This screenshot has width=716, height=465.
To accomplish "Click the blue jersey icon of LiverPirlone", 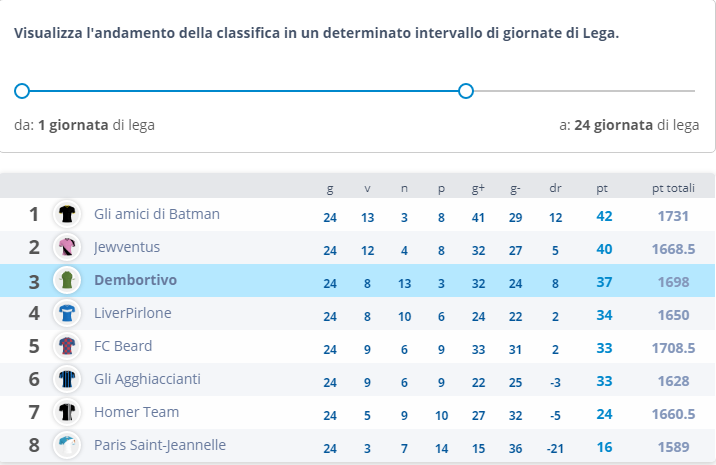I will [67, 313].
